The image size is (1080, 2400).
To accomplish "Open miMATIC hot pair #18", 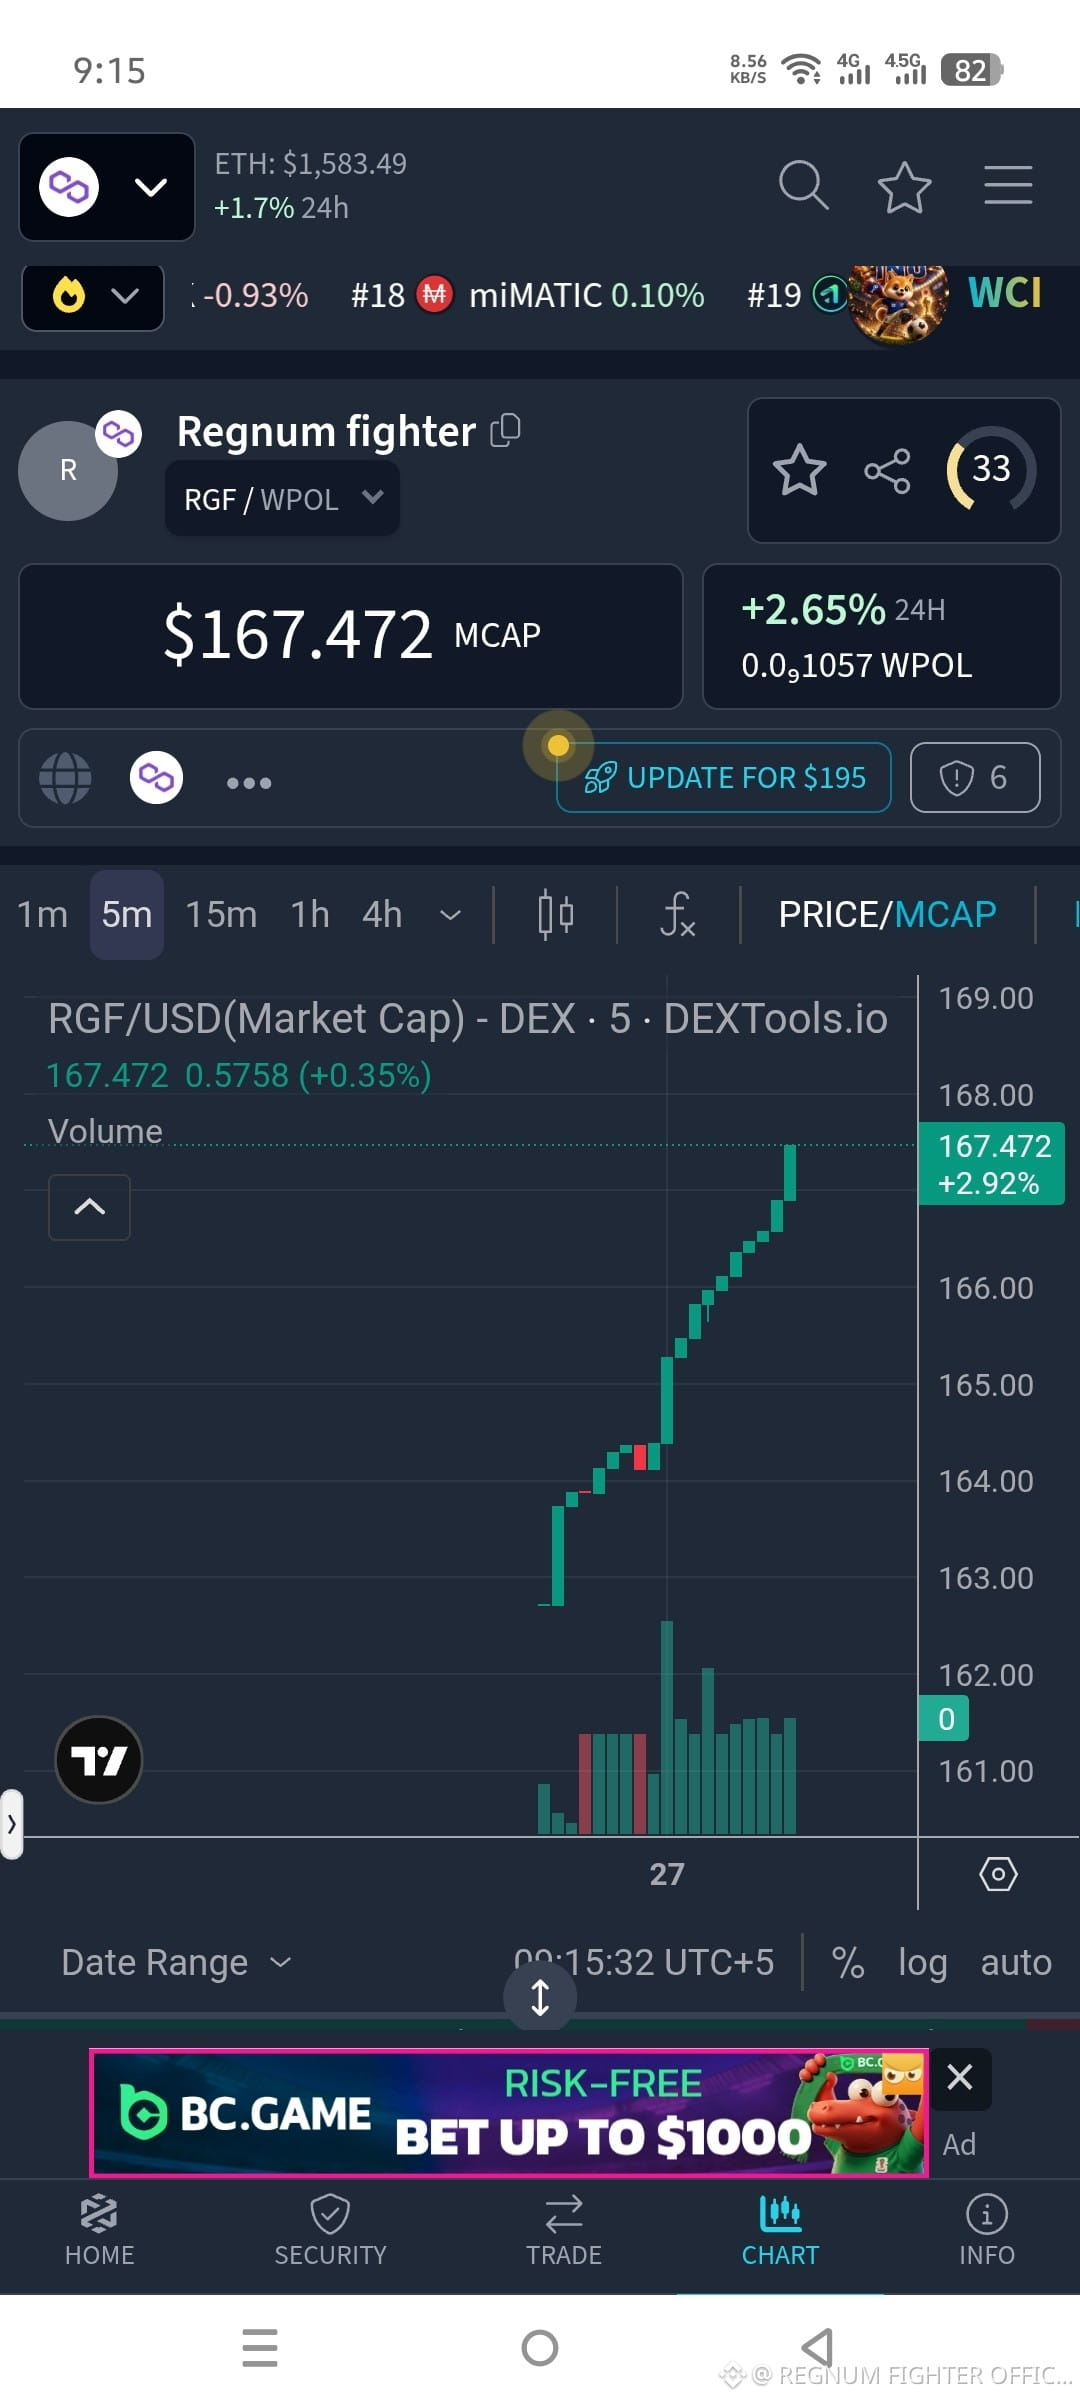I will 527,295.
